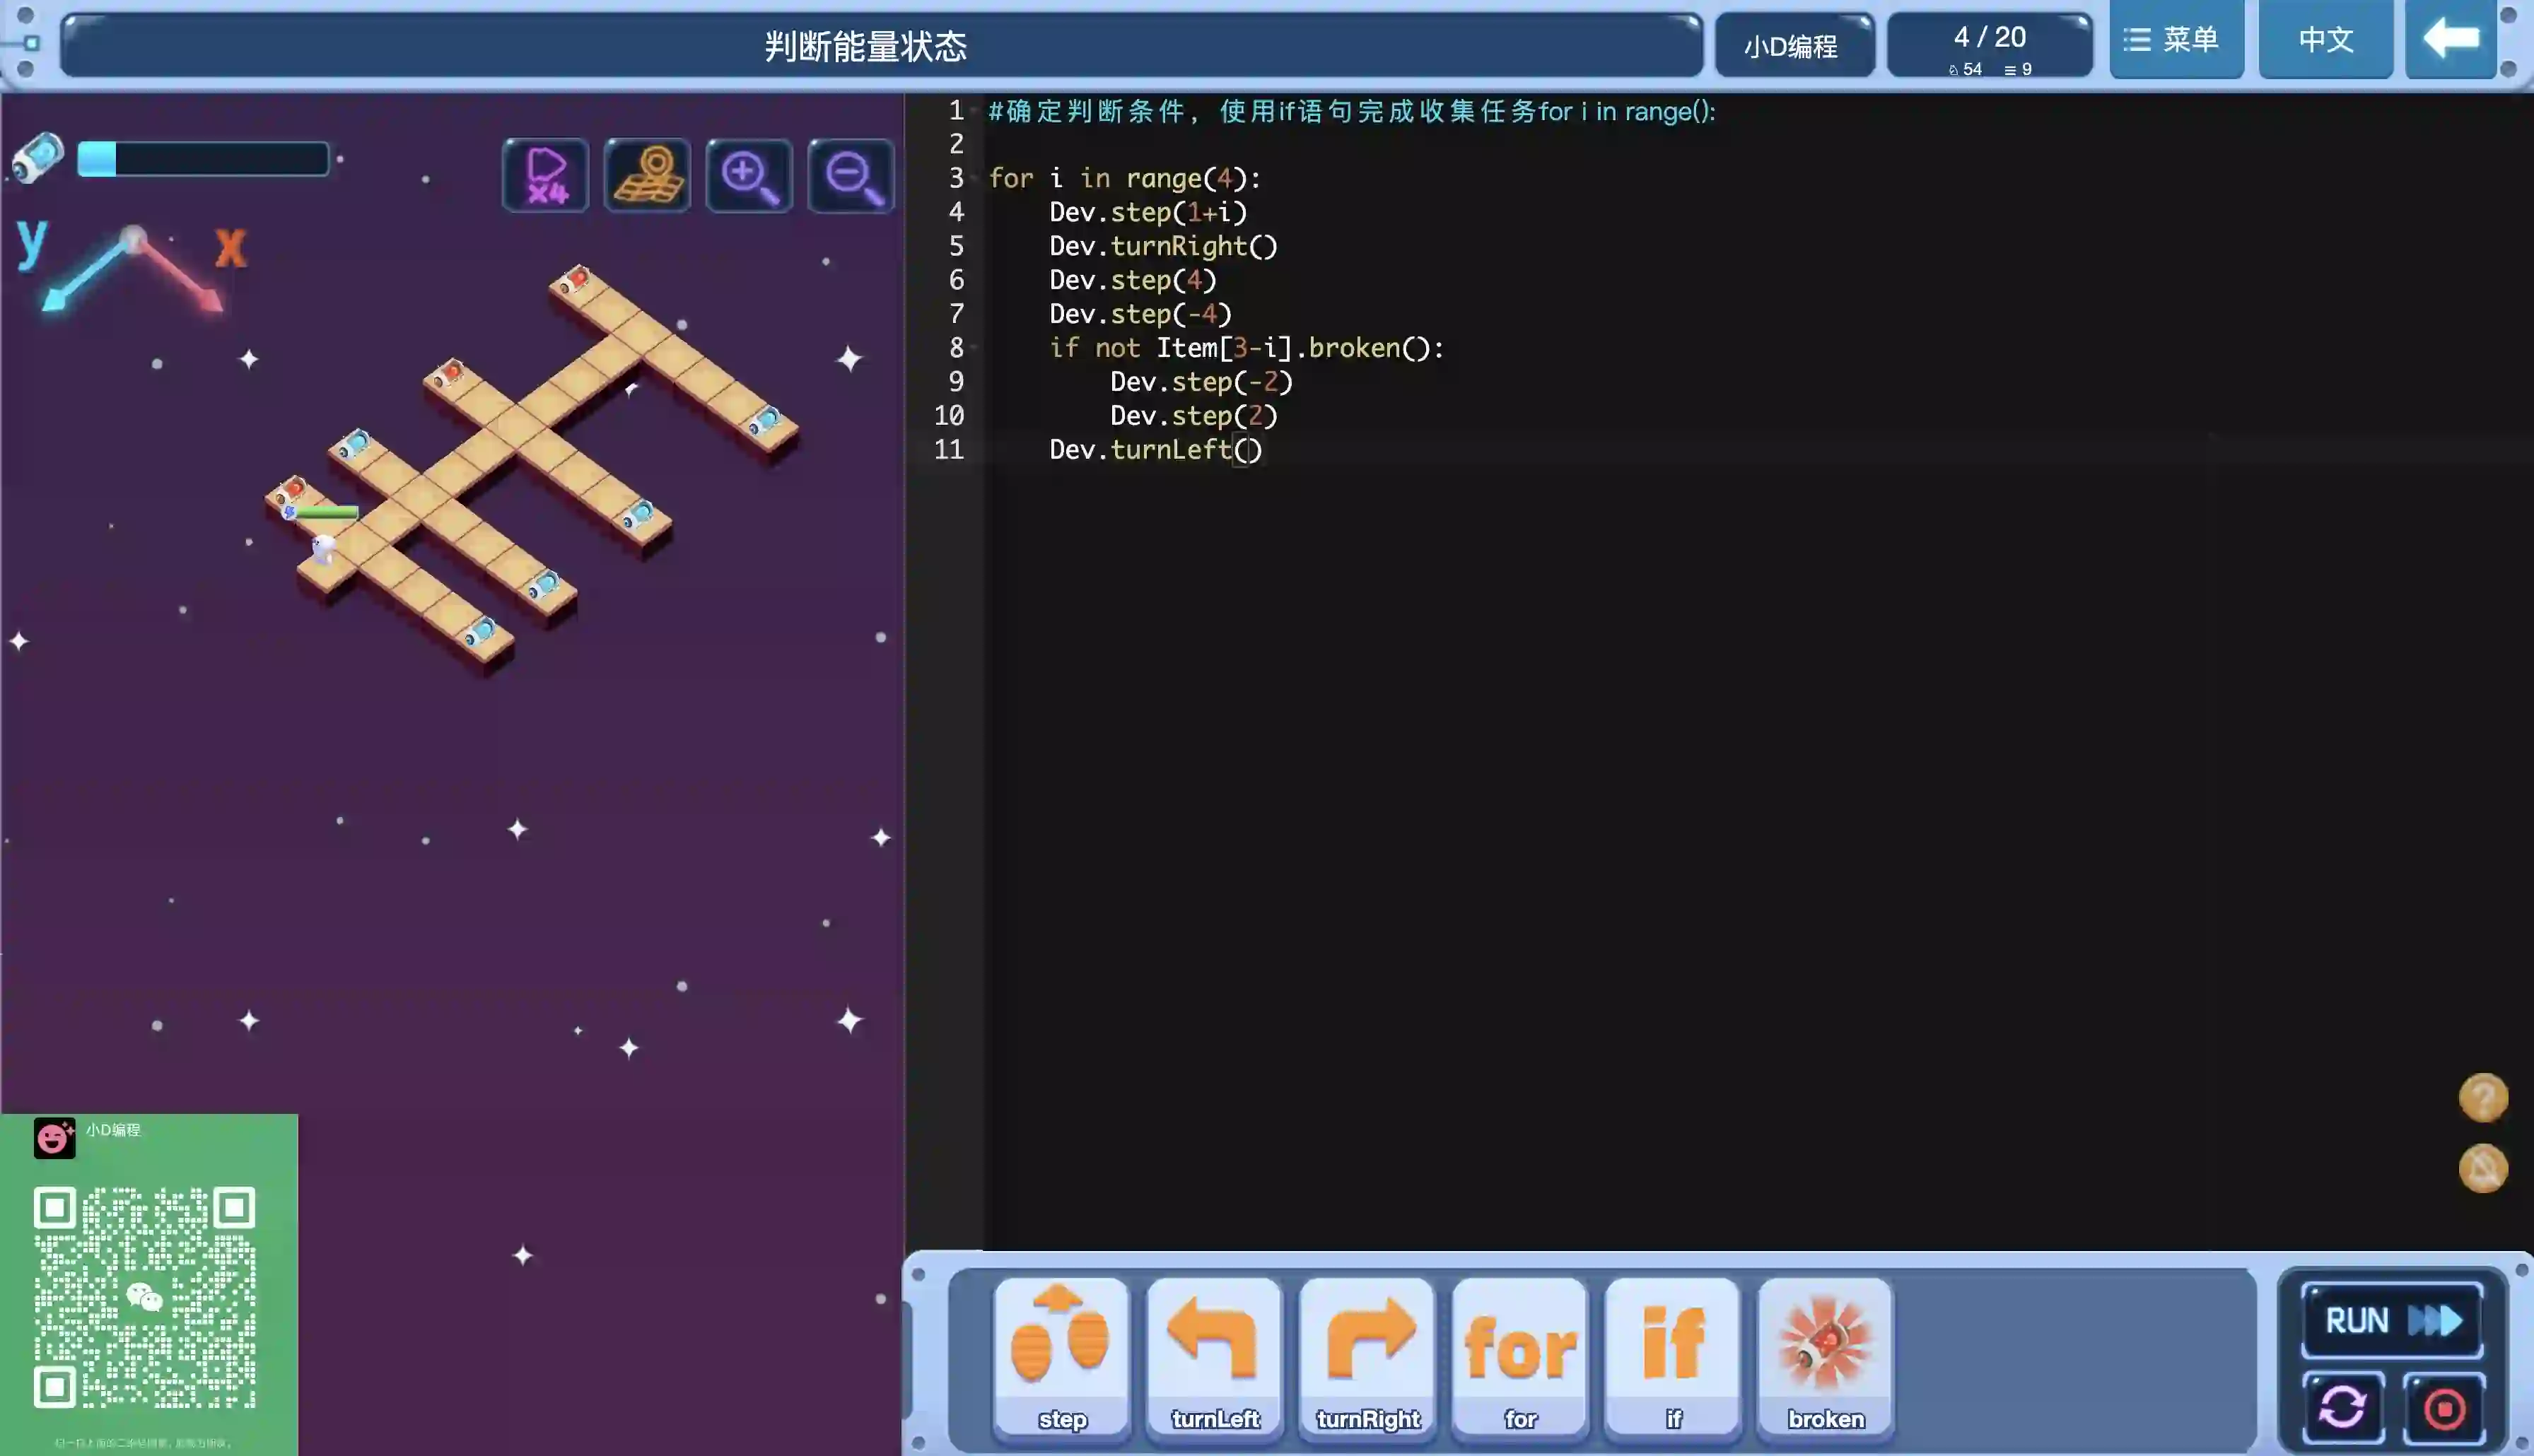Insert the for loop block
This screenshot has width=2534, height=1456.
point(1520,1356)
